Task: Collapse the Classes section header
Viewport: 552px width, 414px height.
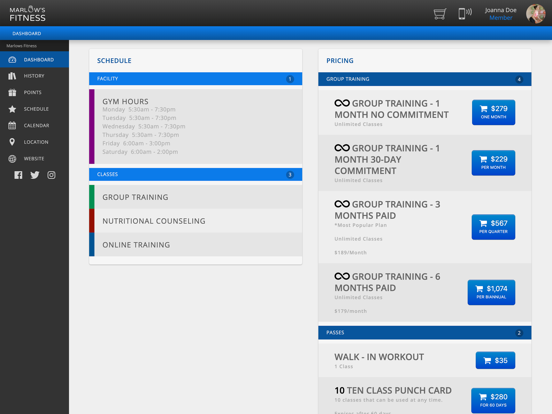Action: (195, 174)
